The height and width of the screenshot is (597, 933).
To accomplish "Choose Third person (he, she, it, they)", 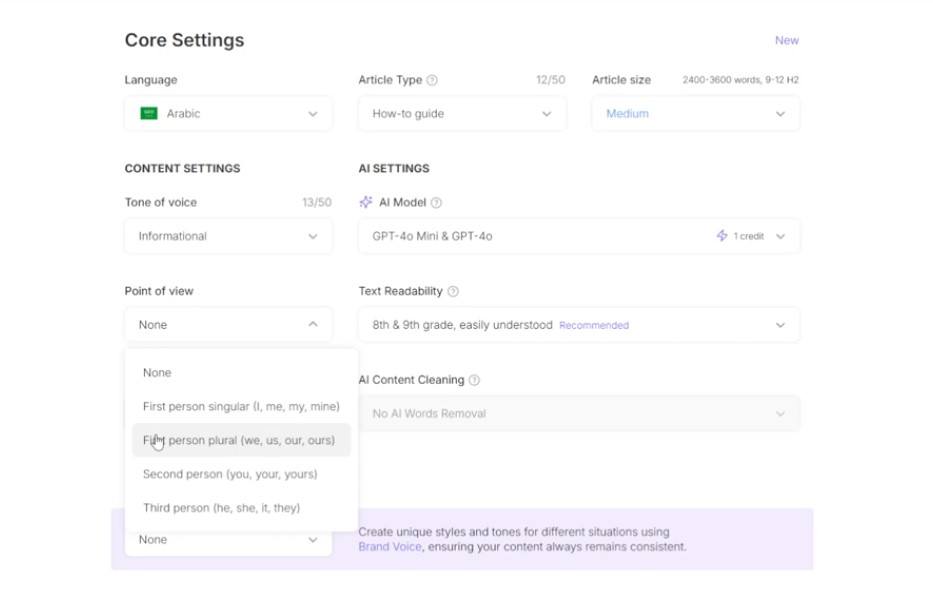I will pos(241,508).
